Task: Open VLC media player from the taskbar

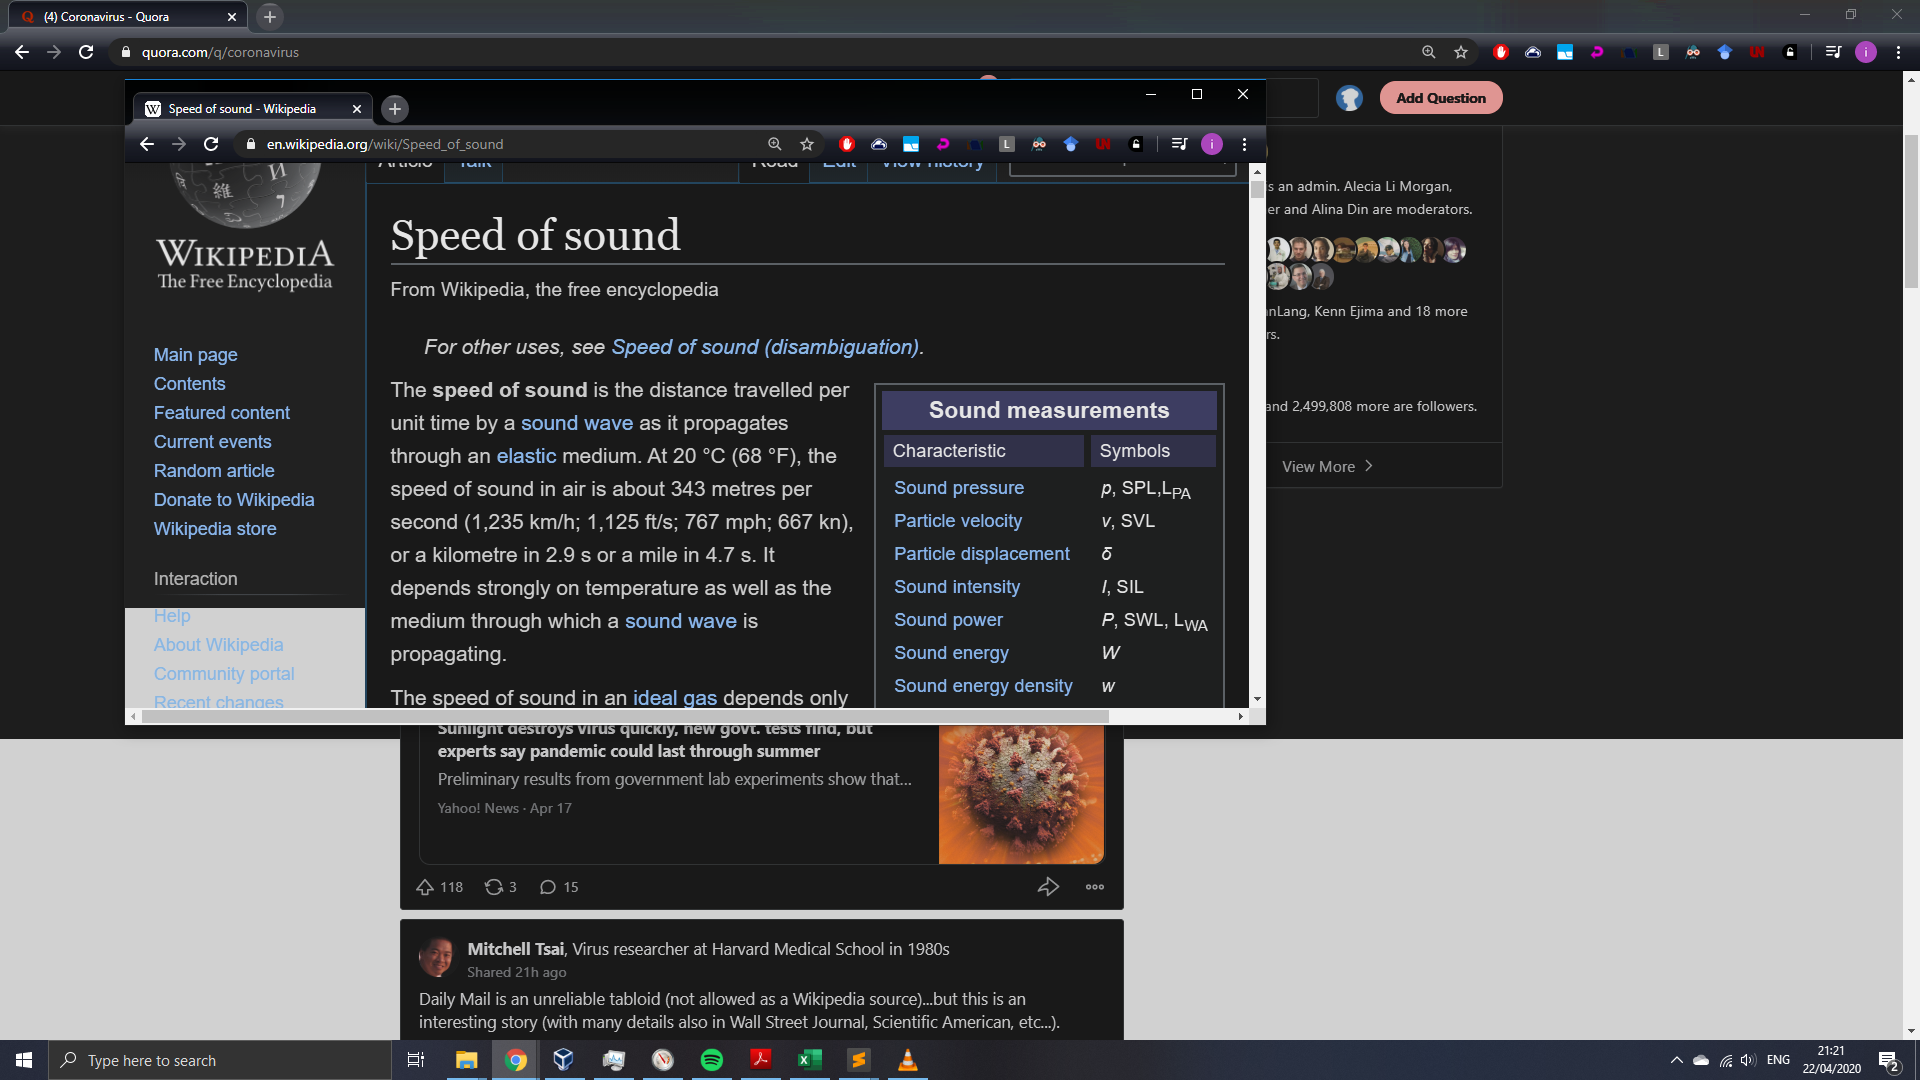Action: (x=908, y=1060)
